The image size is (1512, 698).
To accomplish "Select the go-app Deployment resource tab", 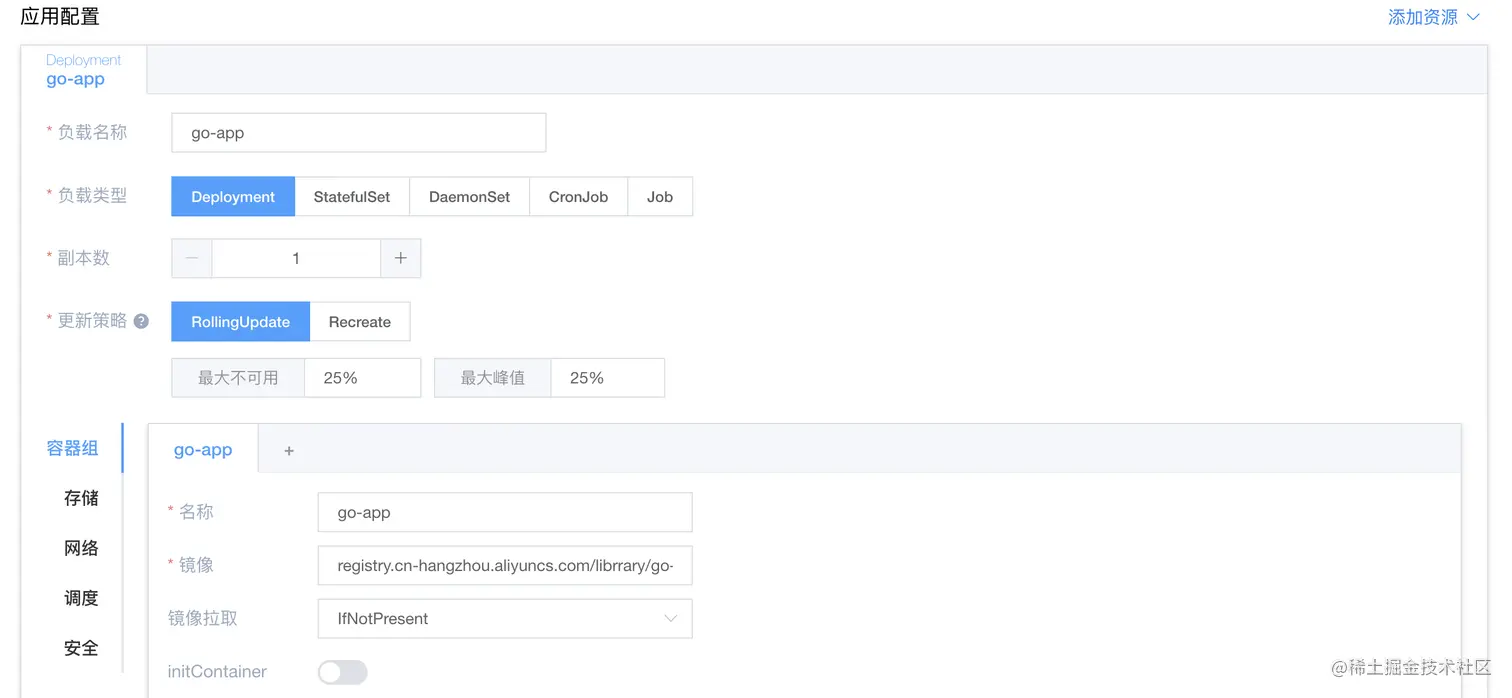I will 83,70.
